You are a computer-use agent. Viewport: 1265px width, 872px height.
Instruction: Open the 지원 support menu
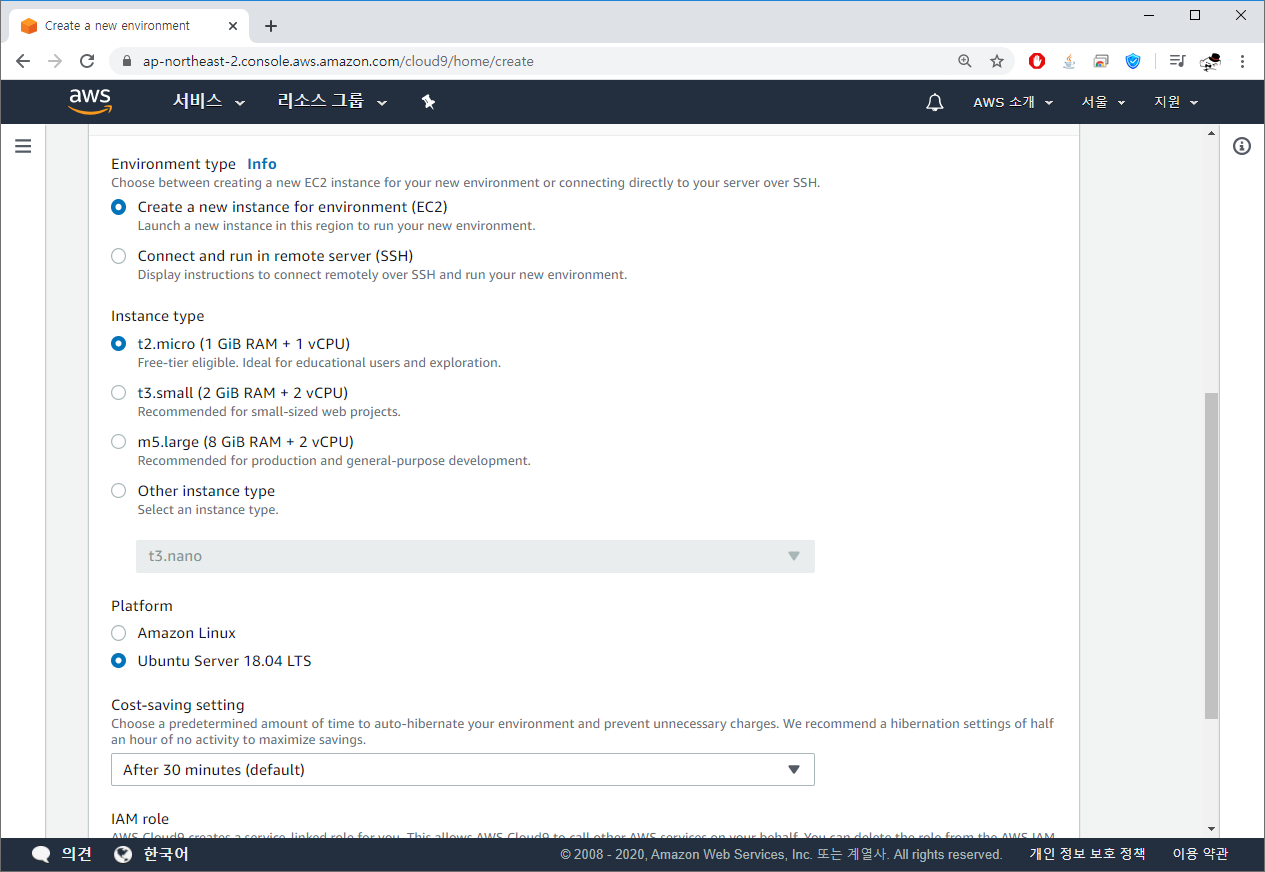coord(1175,102)
